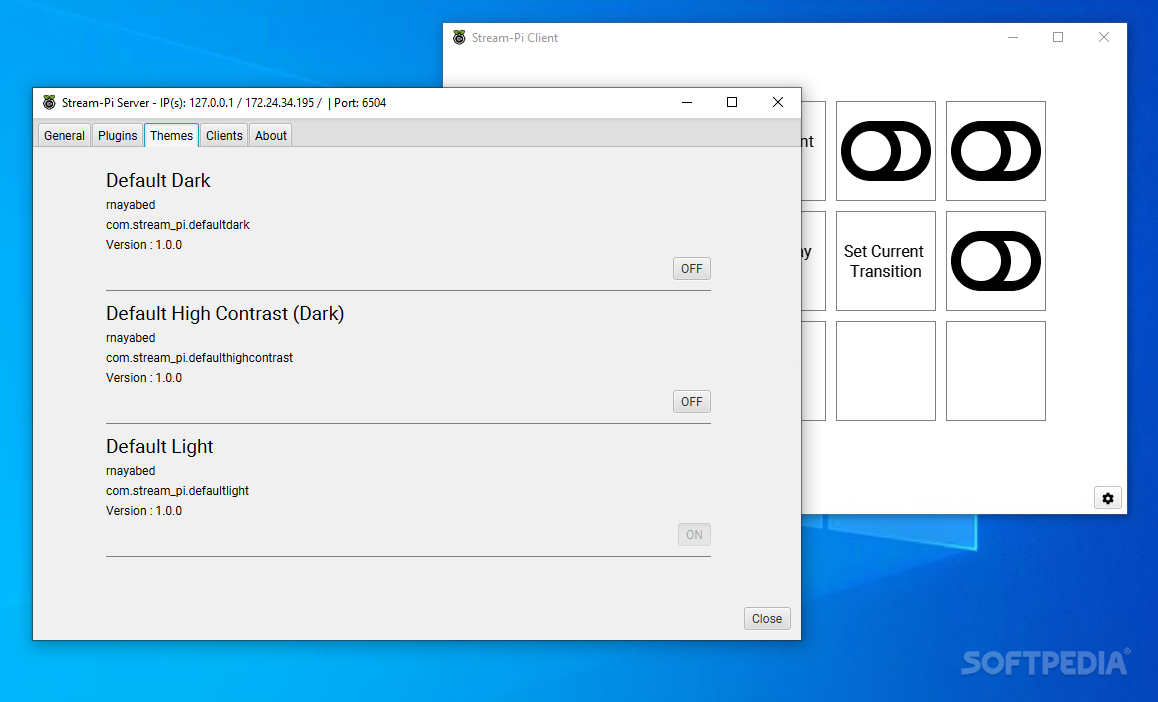Toggle the Default Dark theme OFF button
This screenshot has width=1158, height=702.
point(692,269)
